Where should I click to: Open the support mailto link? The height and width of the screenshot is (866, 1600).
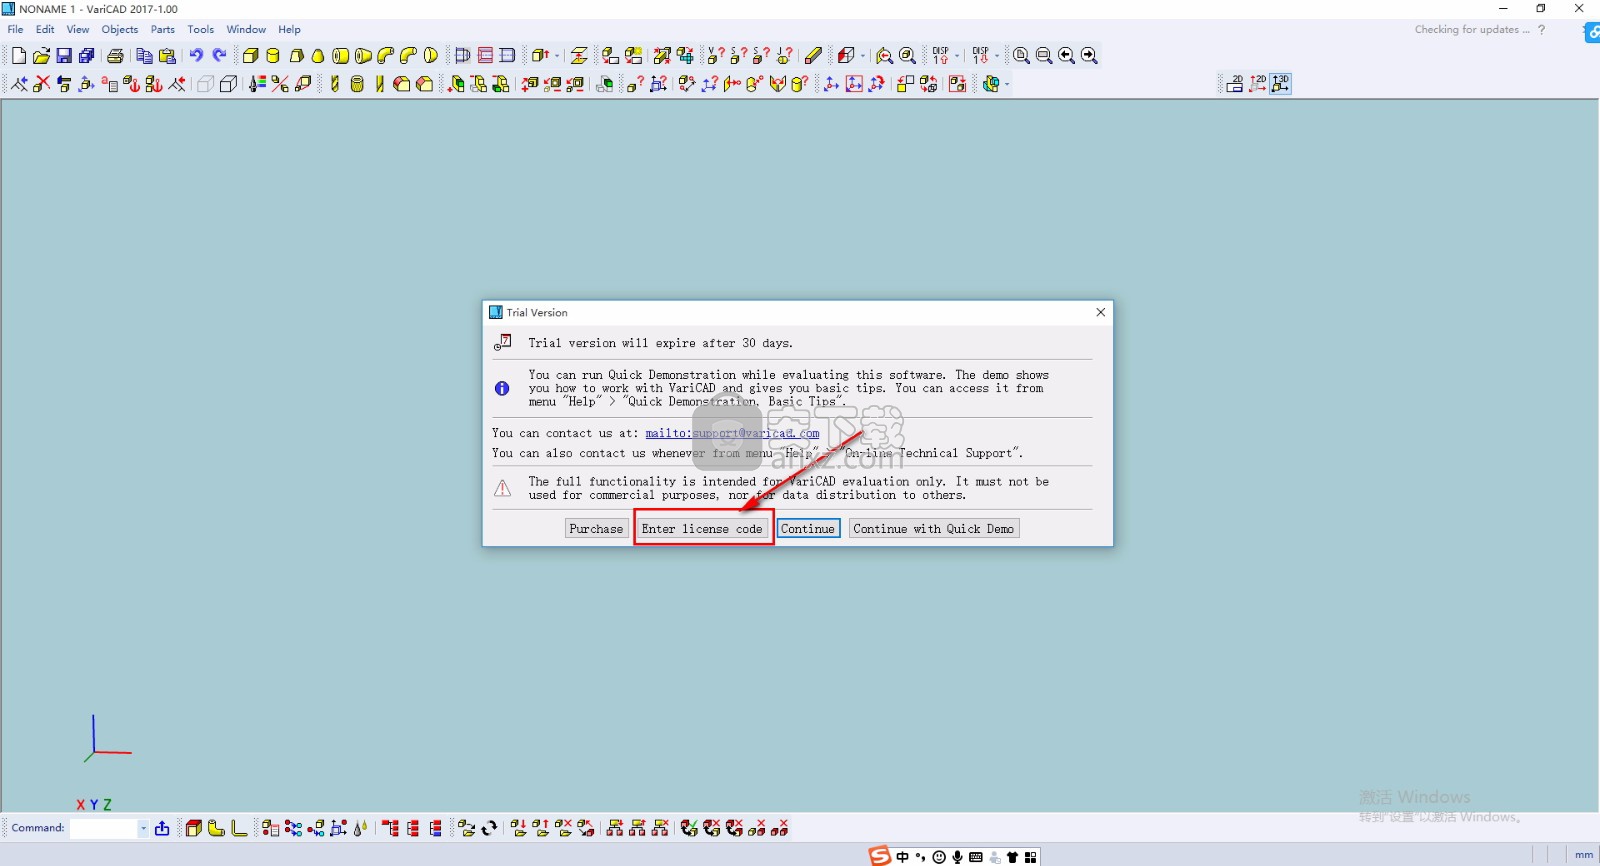(732, 434)
